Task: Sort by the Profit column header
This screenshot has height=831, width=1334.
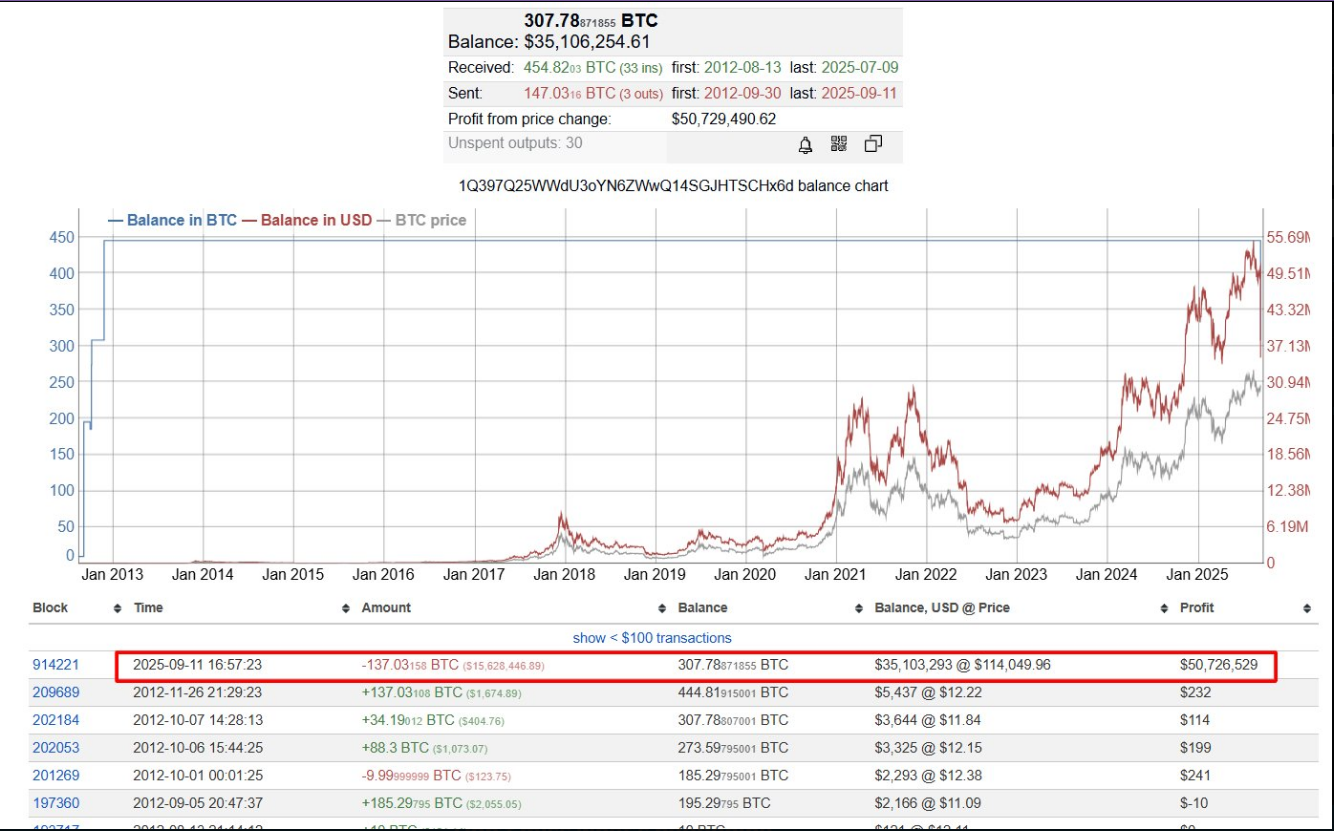Action: (1196, 608)
